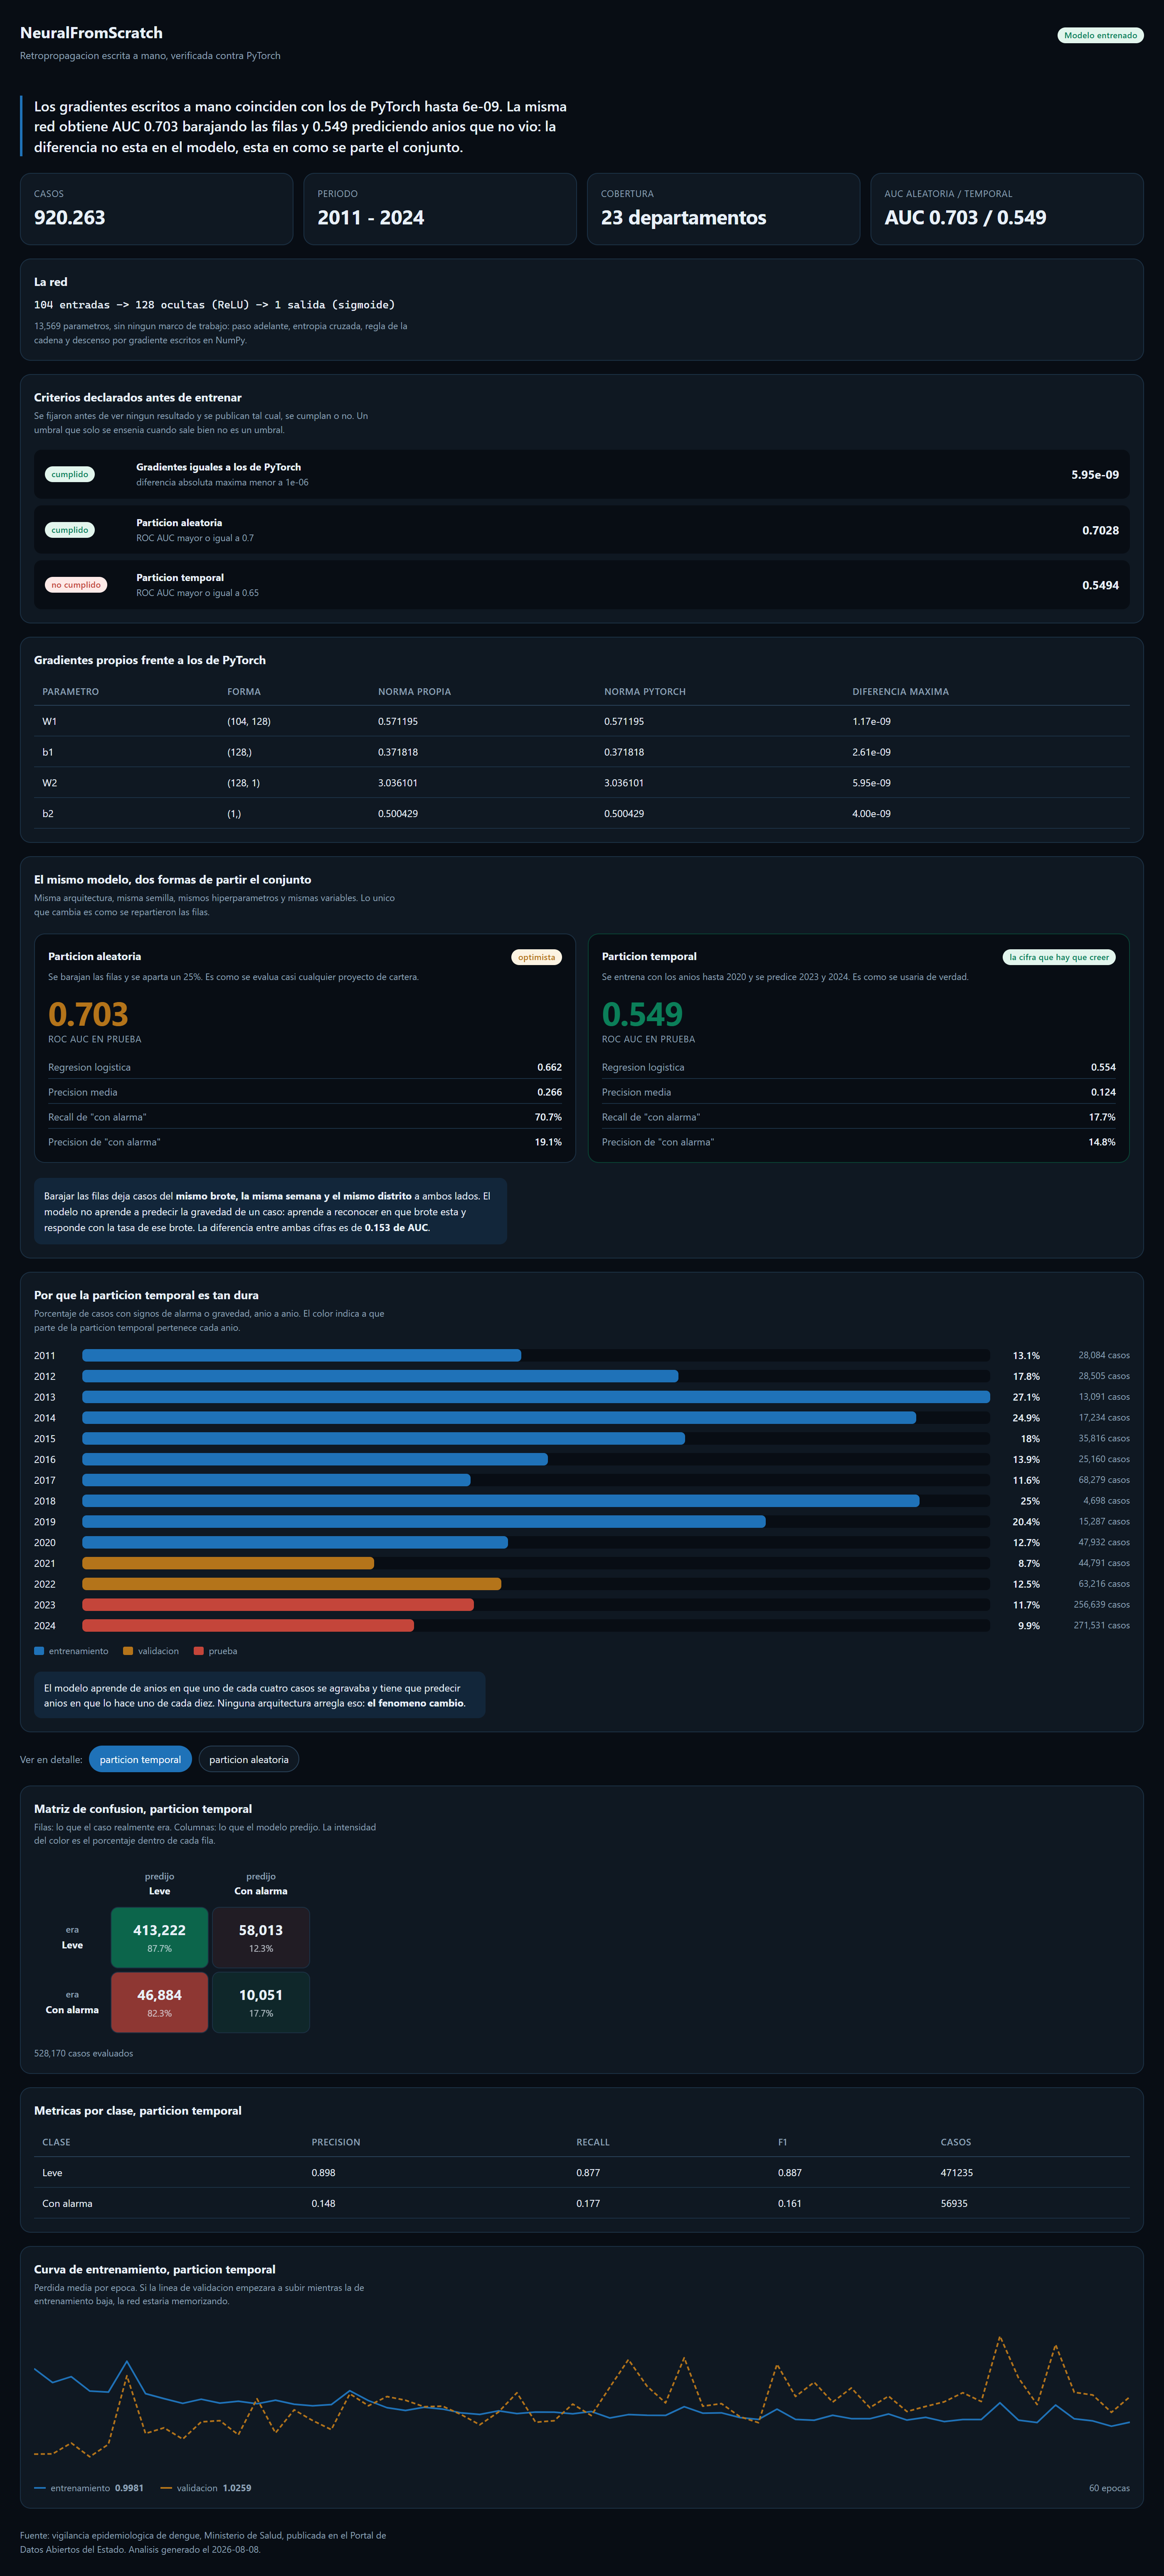This screenshot has height=2576, width=1164.
Task: Click the "no cumplido" badge
Action: coord(76,585)
